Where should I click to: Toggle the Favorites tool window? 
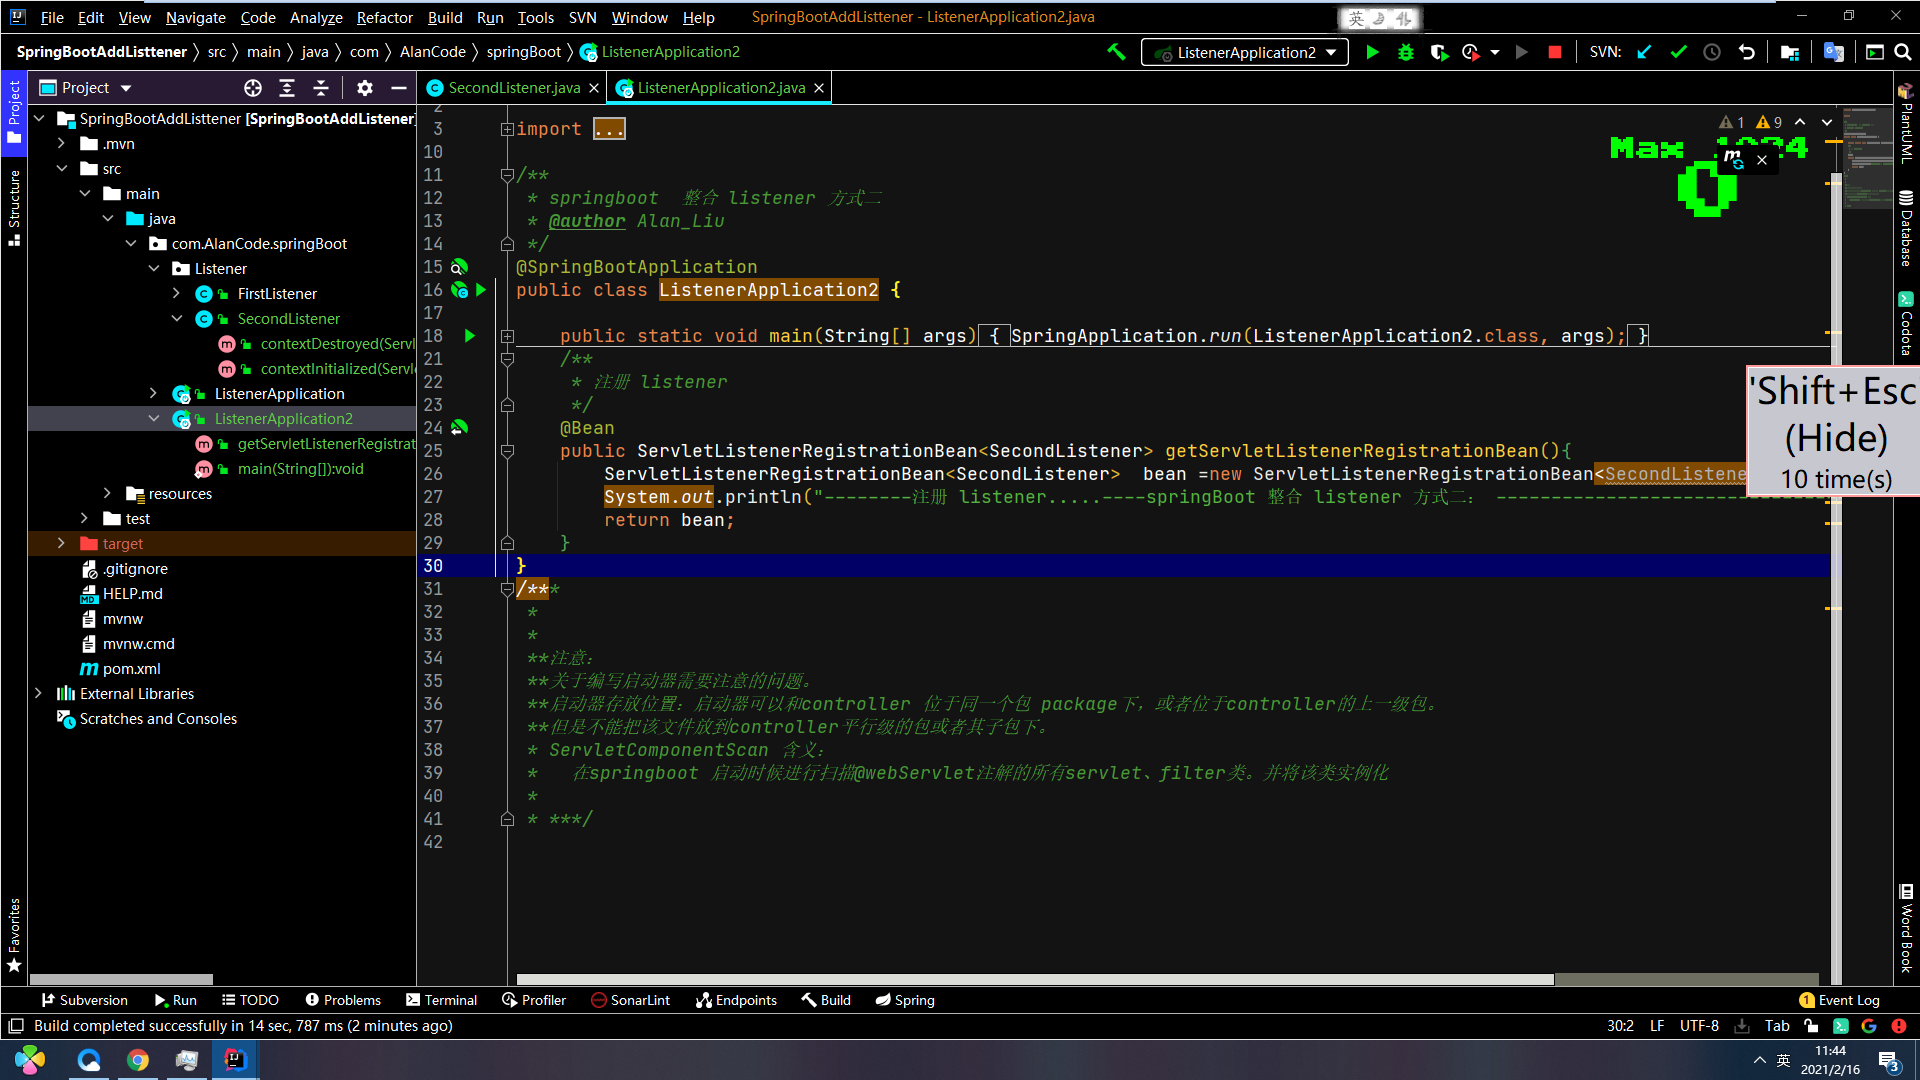(14, 935)
